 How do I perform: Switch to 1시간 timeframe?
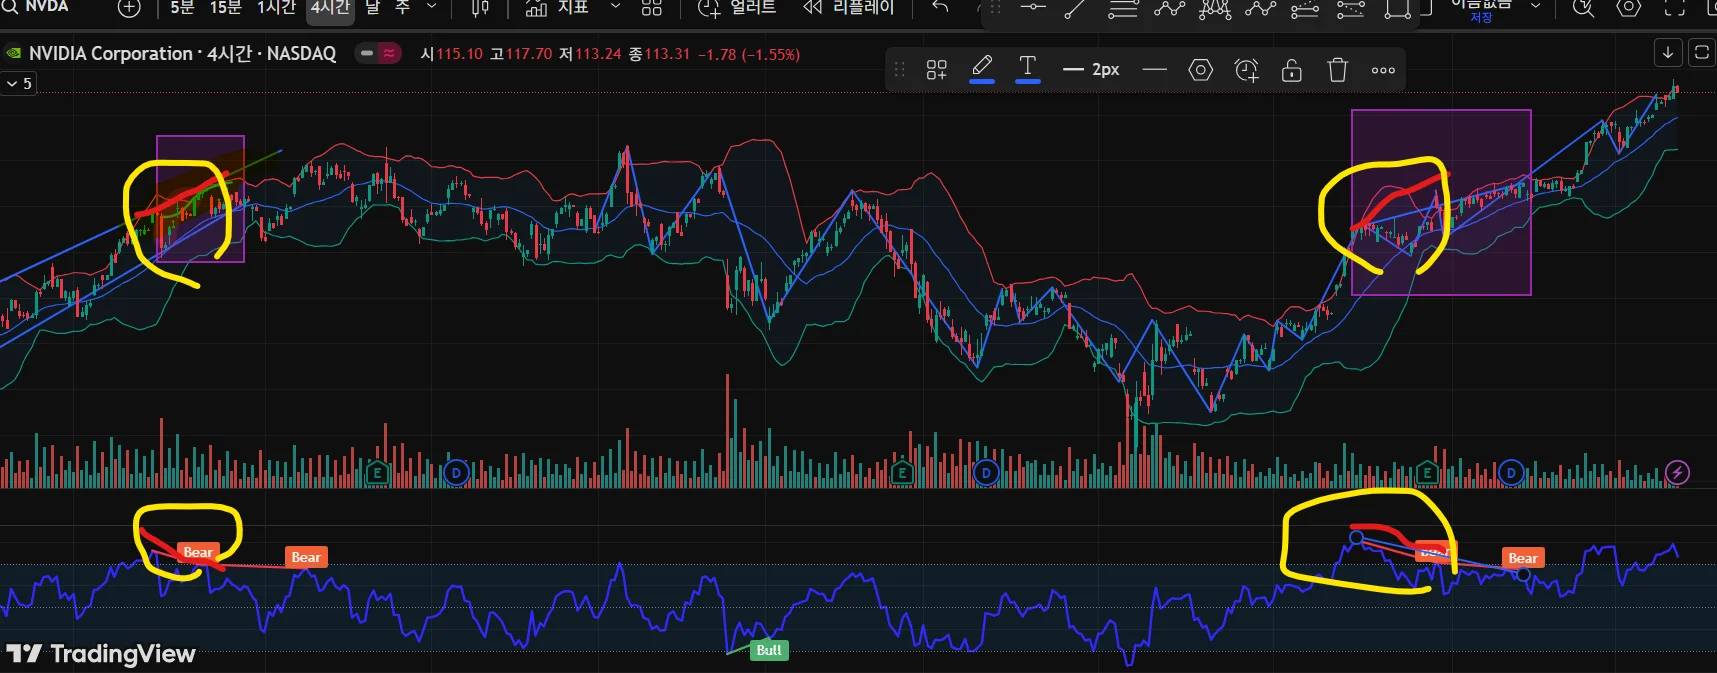[x=276, y=8]
